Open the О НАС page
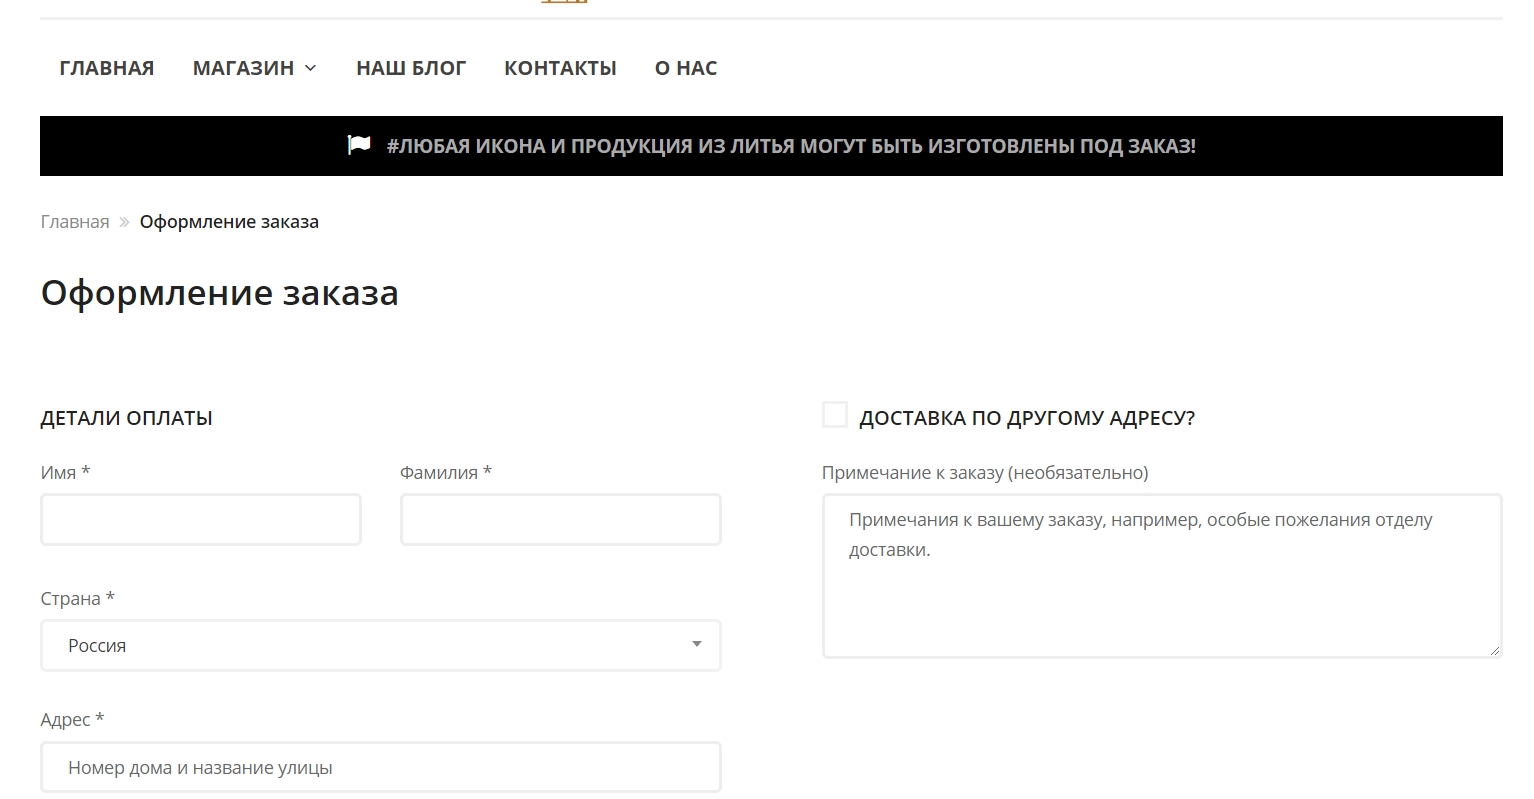Image resolution: width=1534 pixels, height=799 pixels. (x=686, y=68)
